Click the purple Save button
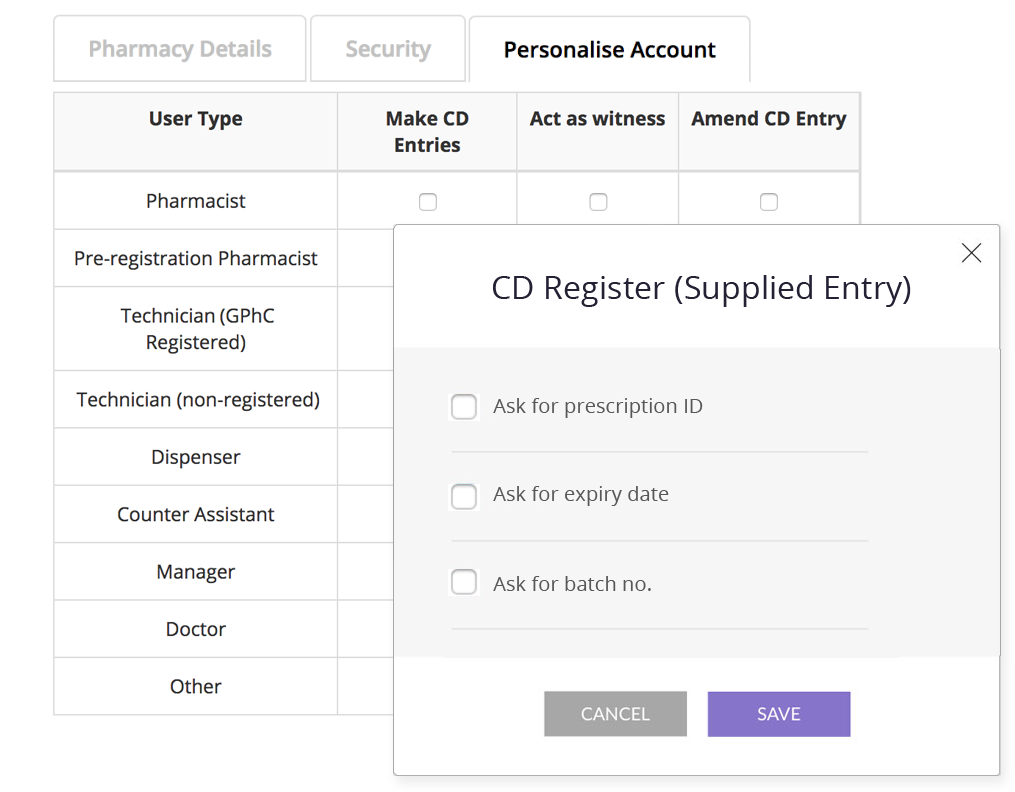 [x=779, y=714]
